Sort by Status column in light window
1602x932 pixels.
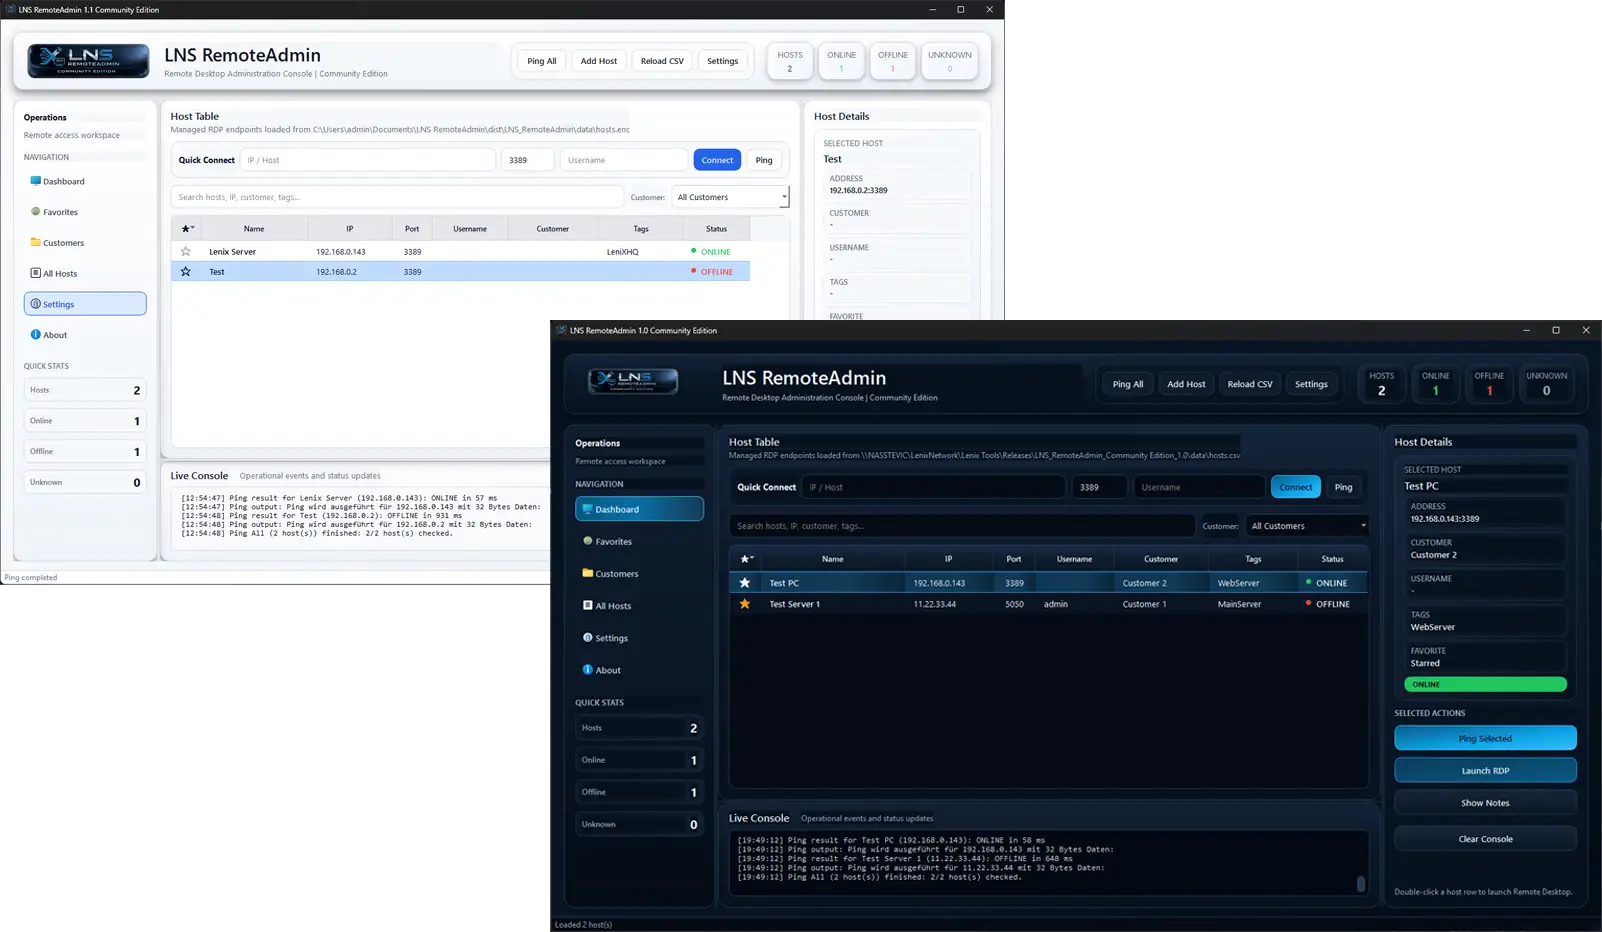(717, 229)
